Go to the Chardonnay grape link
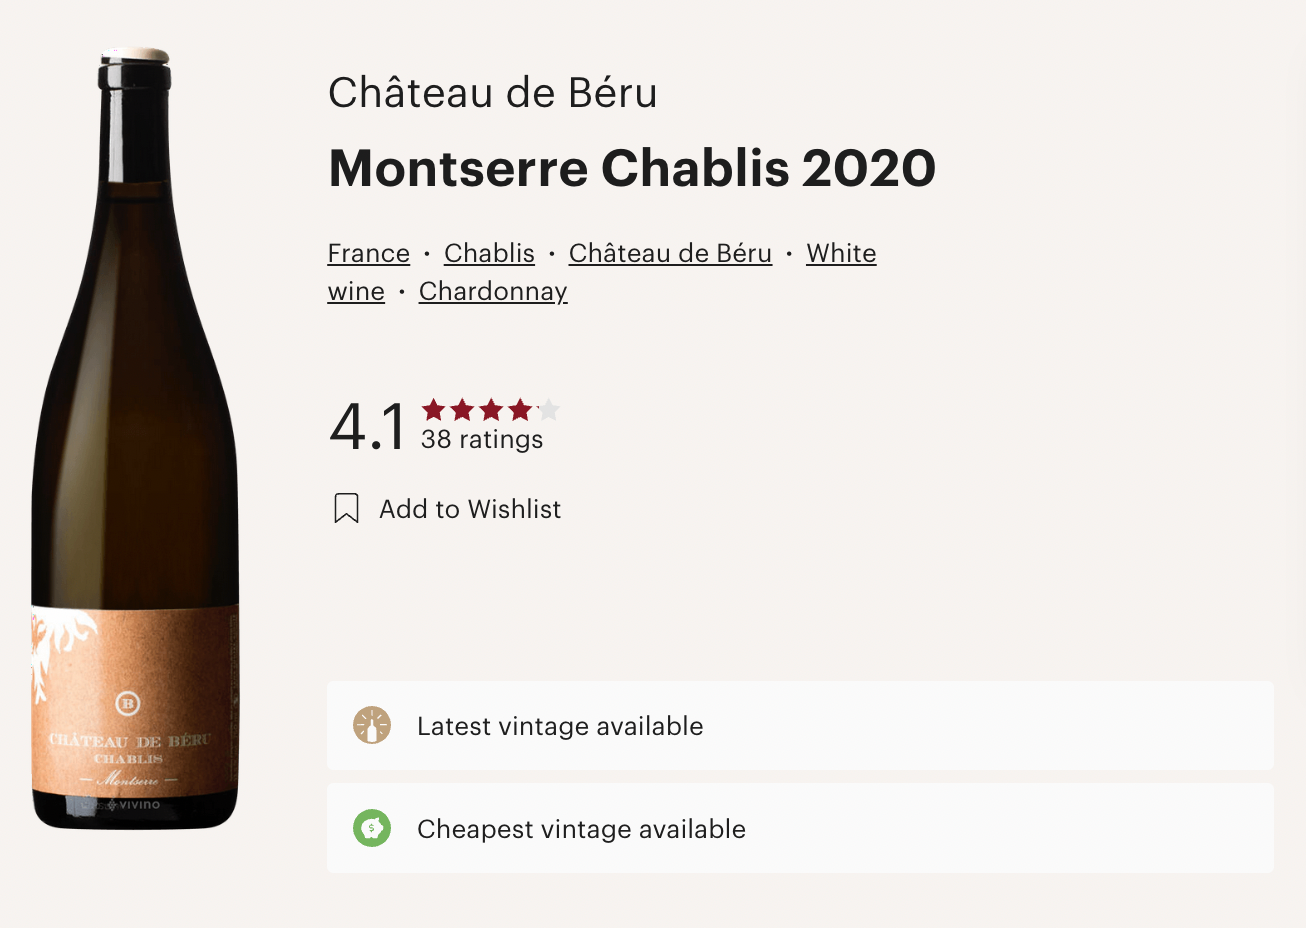 493,292
